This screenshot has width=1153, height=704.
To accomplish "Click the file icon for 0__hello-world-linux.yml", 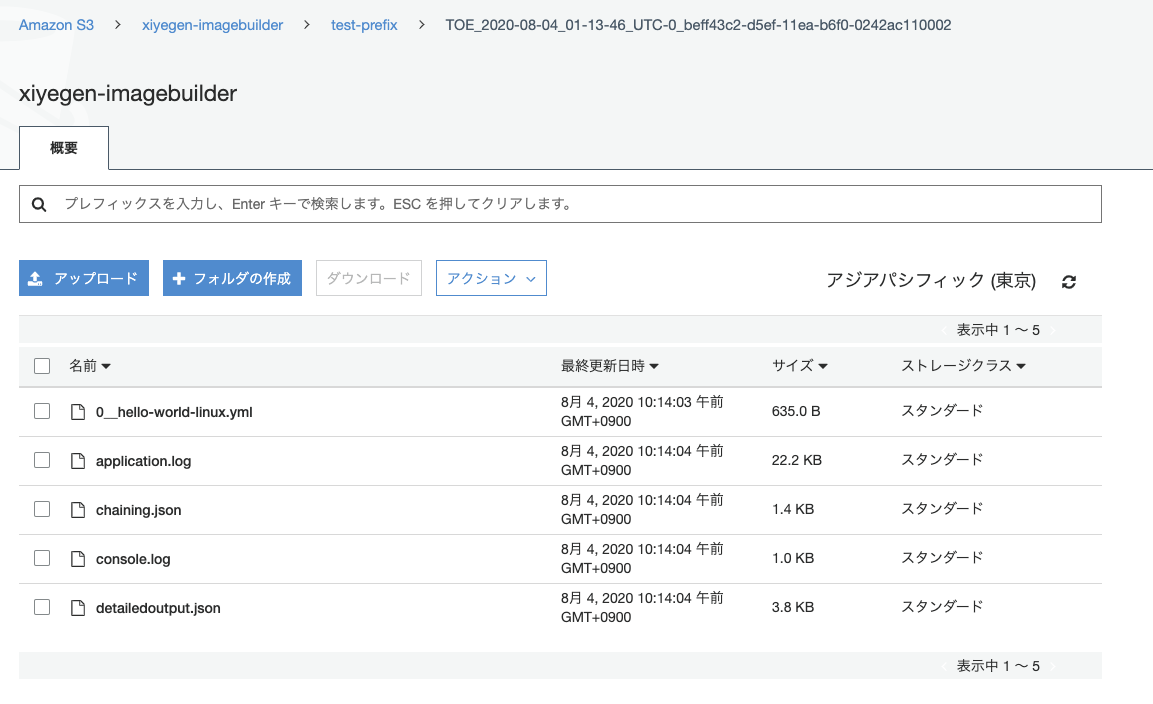I will [x=77, y=412].
